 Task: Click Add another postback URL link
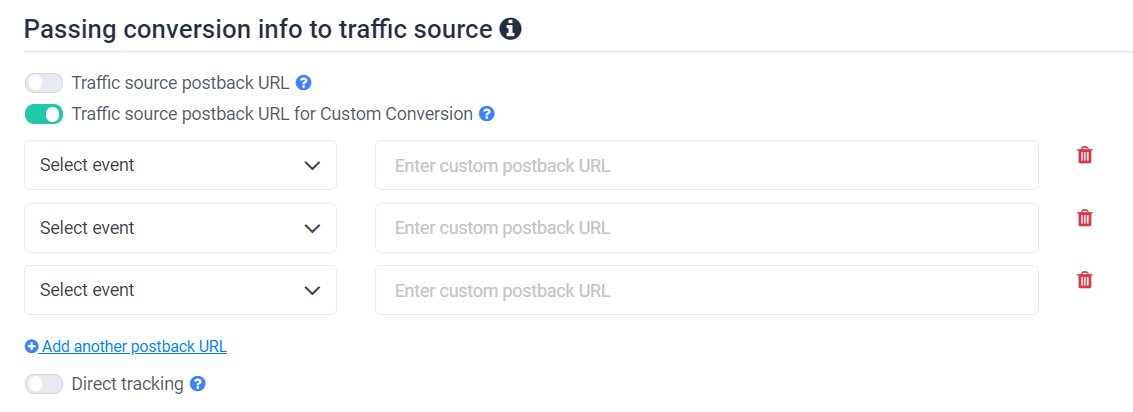pyautogui.click(x=134, y=347)
